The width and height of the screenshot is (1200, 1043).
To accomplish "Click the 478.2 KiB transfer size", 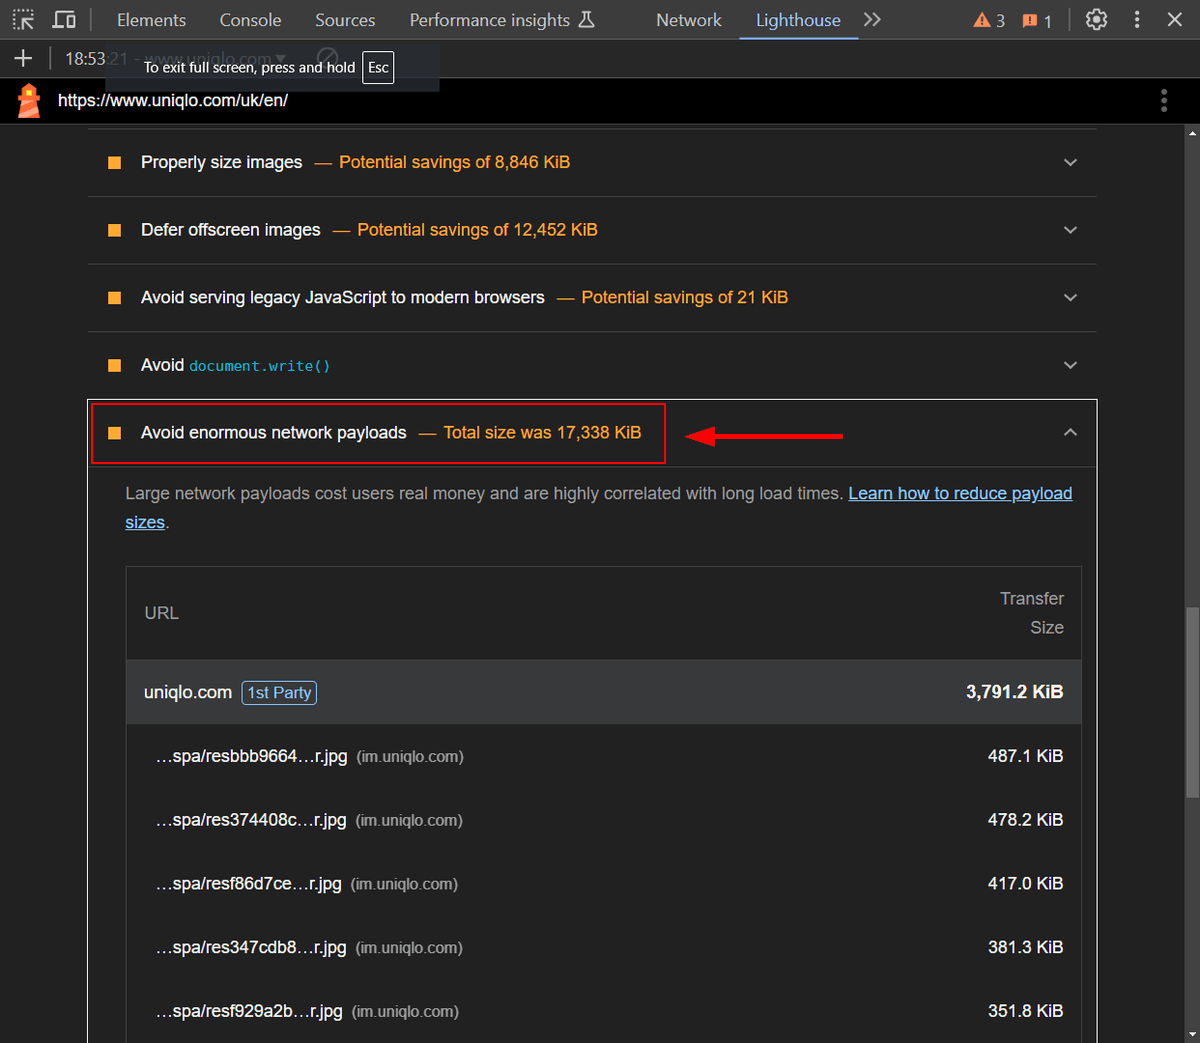I will (x=1025, y=820).
